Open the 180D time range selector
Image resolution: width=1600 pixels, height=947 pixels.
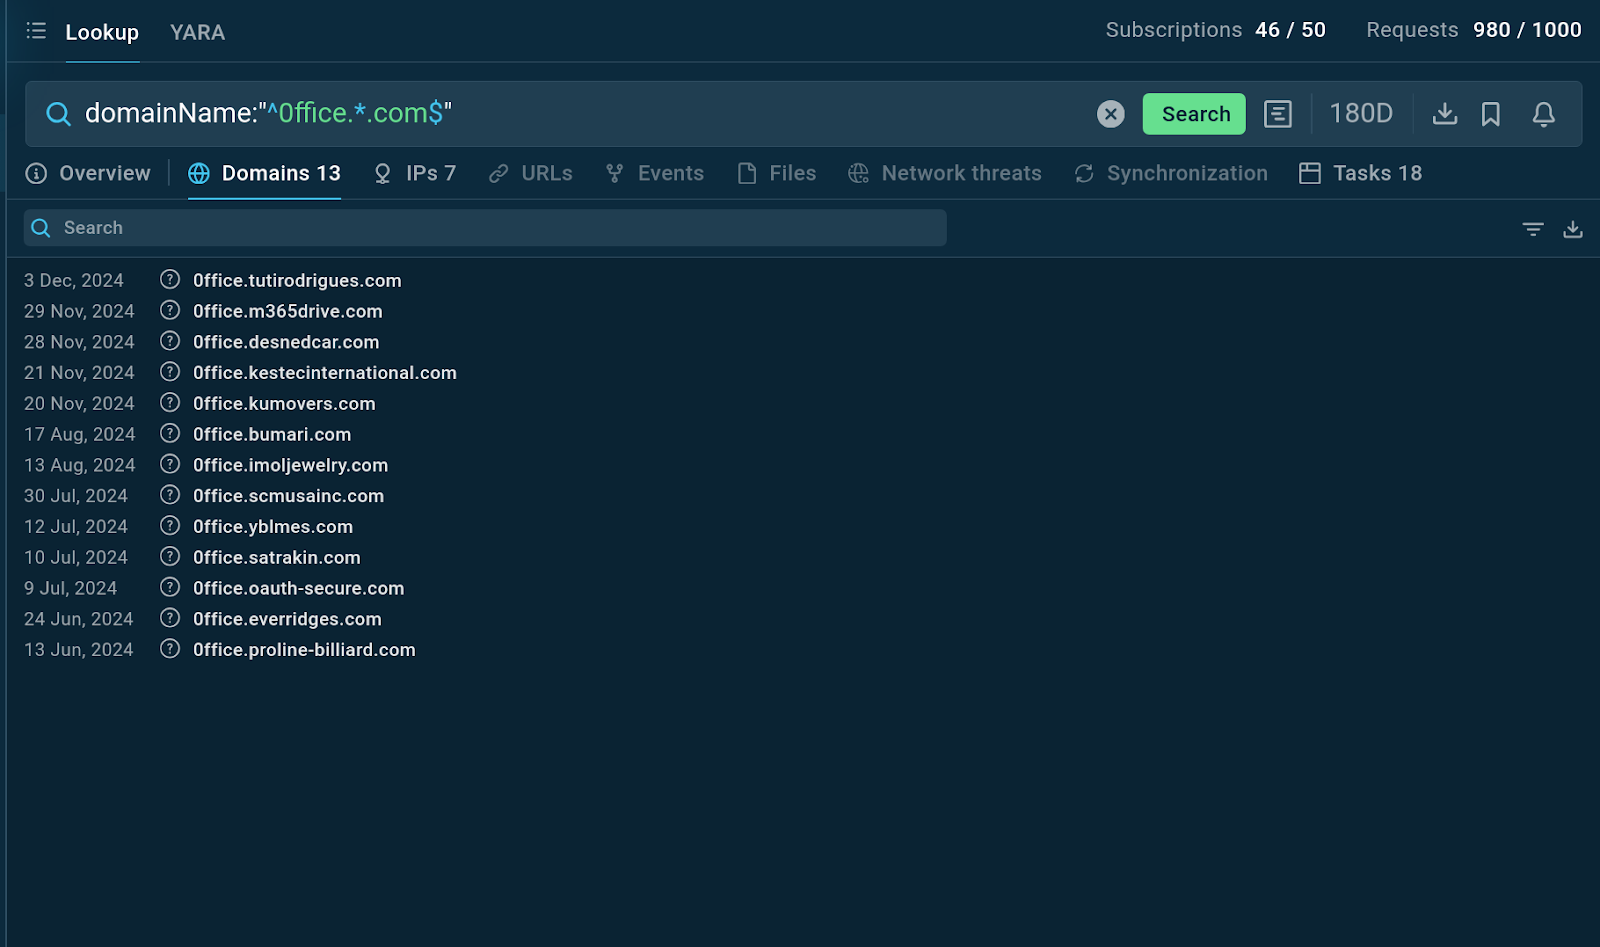(1360, 114)
